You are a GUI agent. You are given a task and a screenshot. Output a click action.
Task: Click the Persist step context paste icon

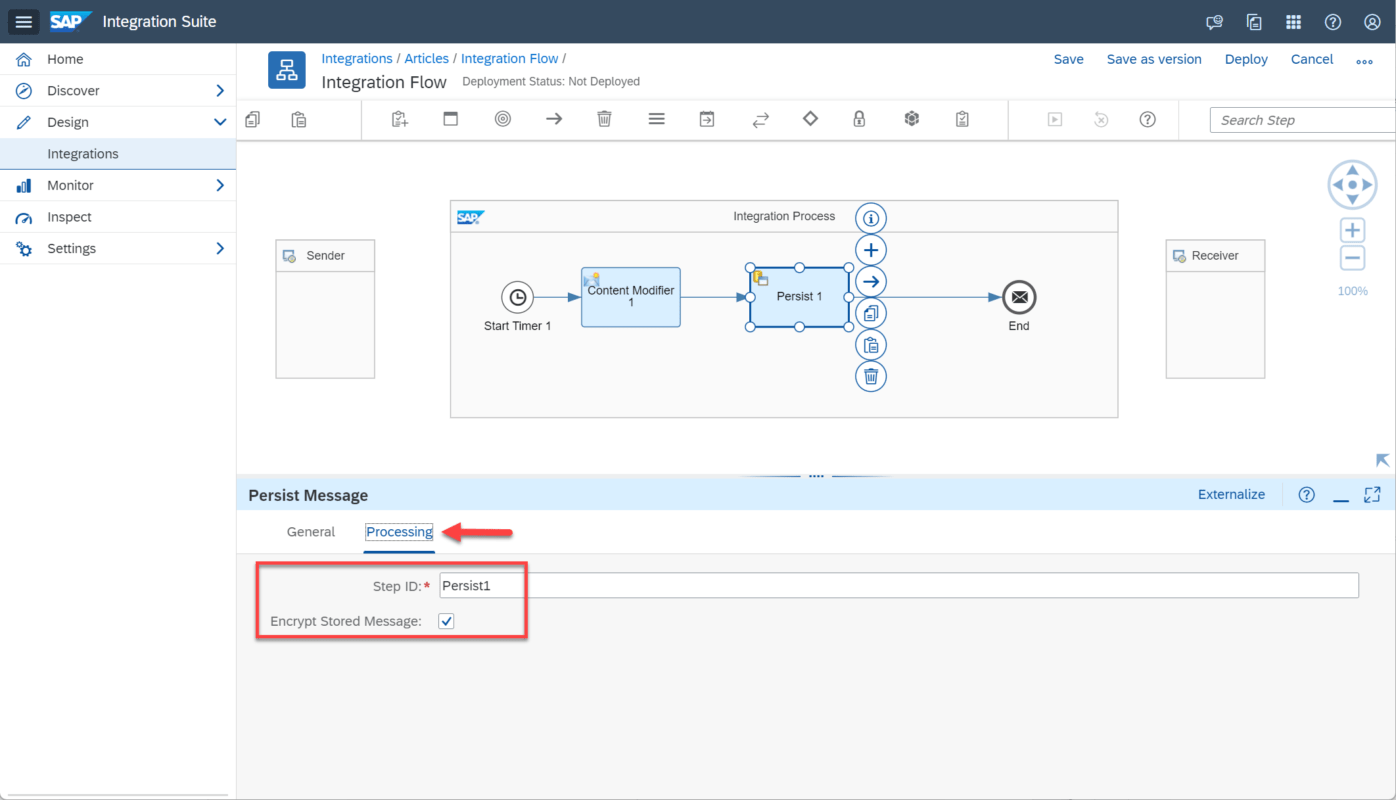pyautogui.click(x=871, y=345)
